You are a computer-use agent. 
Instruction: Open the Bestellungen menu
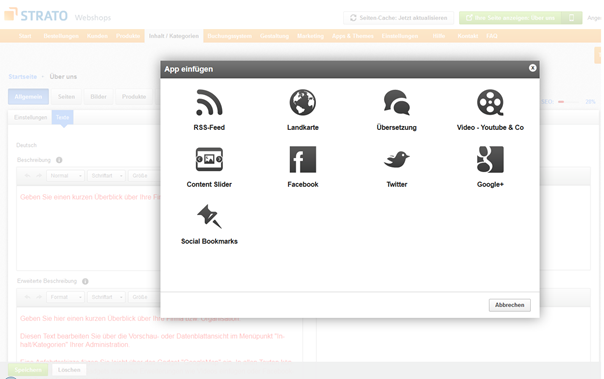click(61, 36)
